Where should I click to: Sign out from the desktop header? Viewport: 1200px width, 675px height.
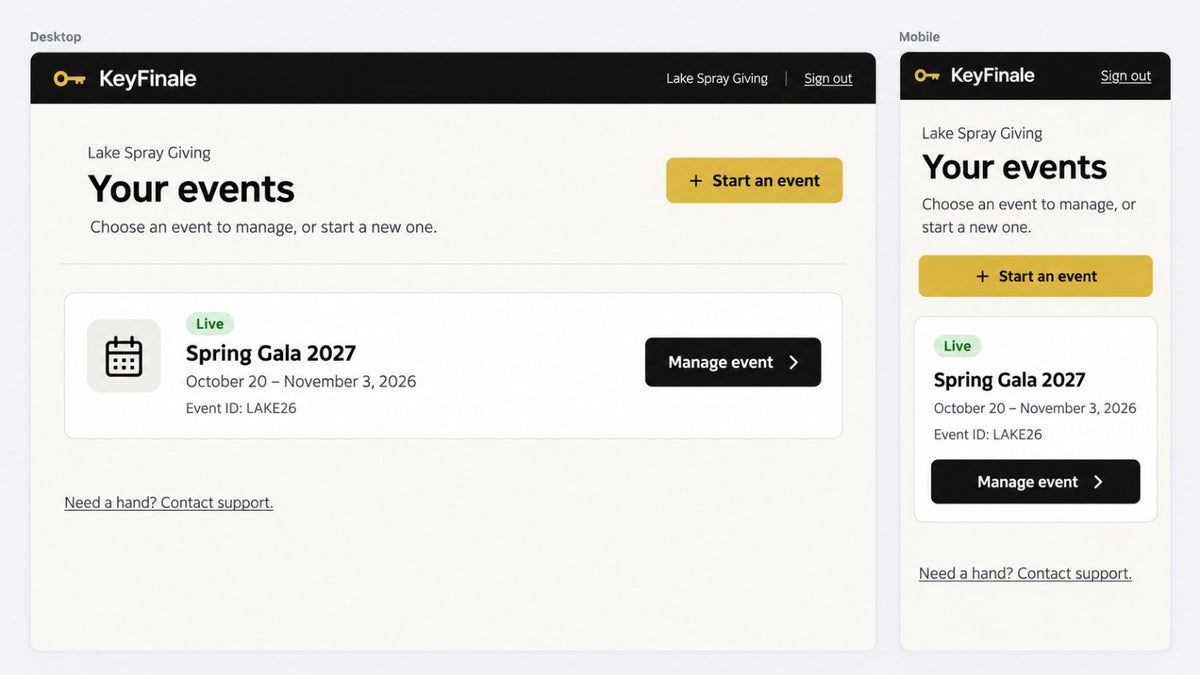click(x=828, y=78)
